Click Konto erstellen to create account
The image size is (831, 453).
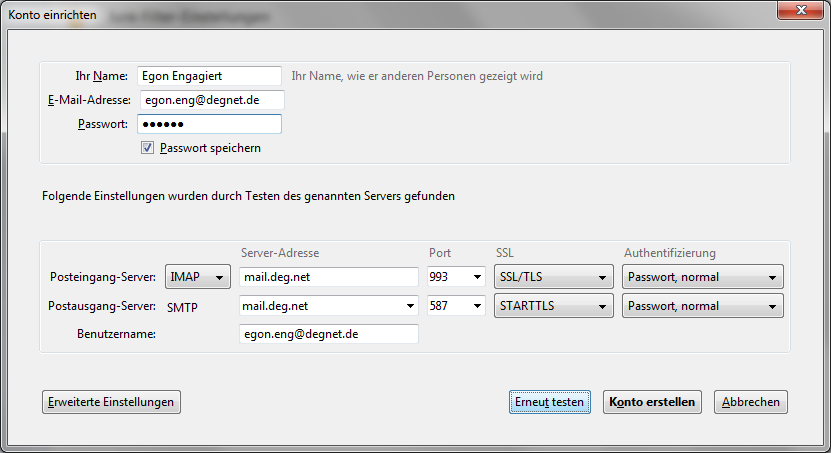point(651,402)
